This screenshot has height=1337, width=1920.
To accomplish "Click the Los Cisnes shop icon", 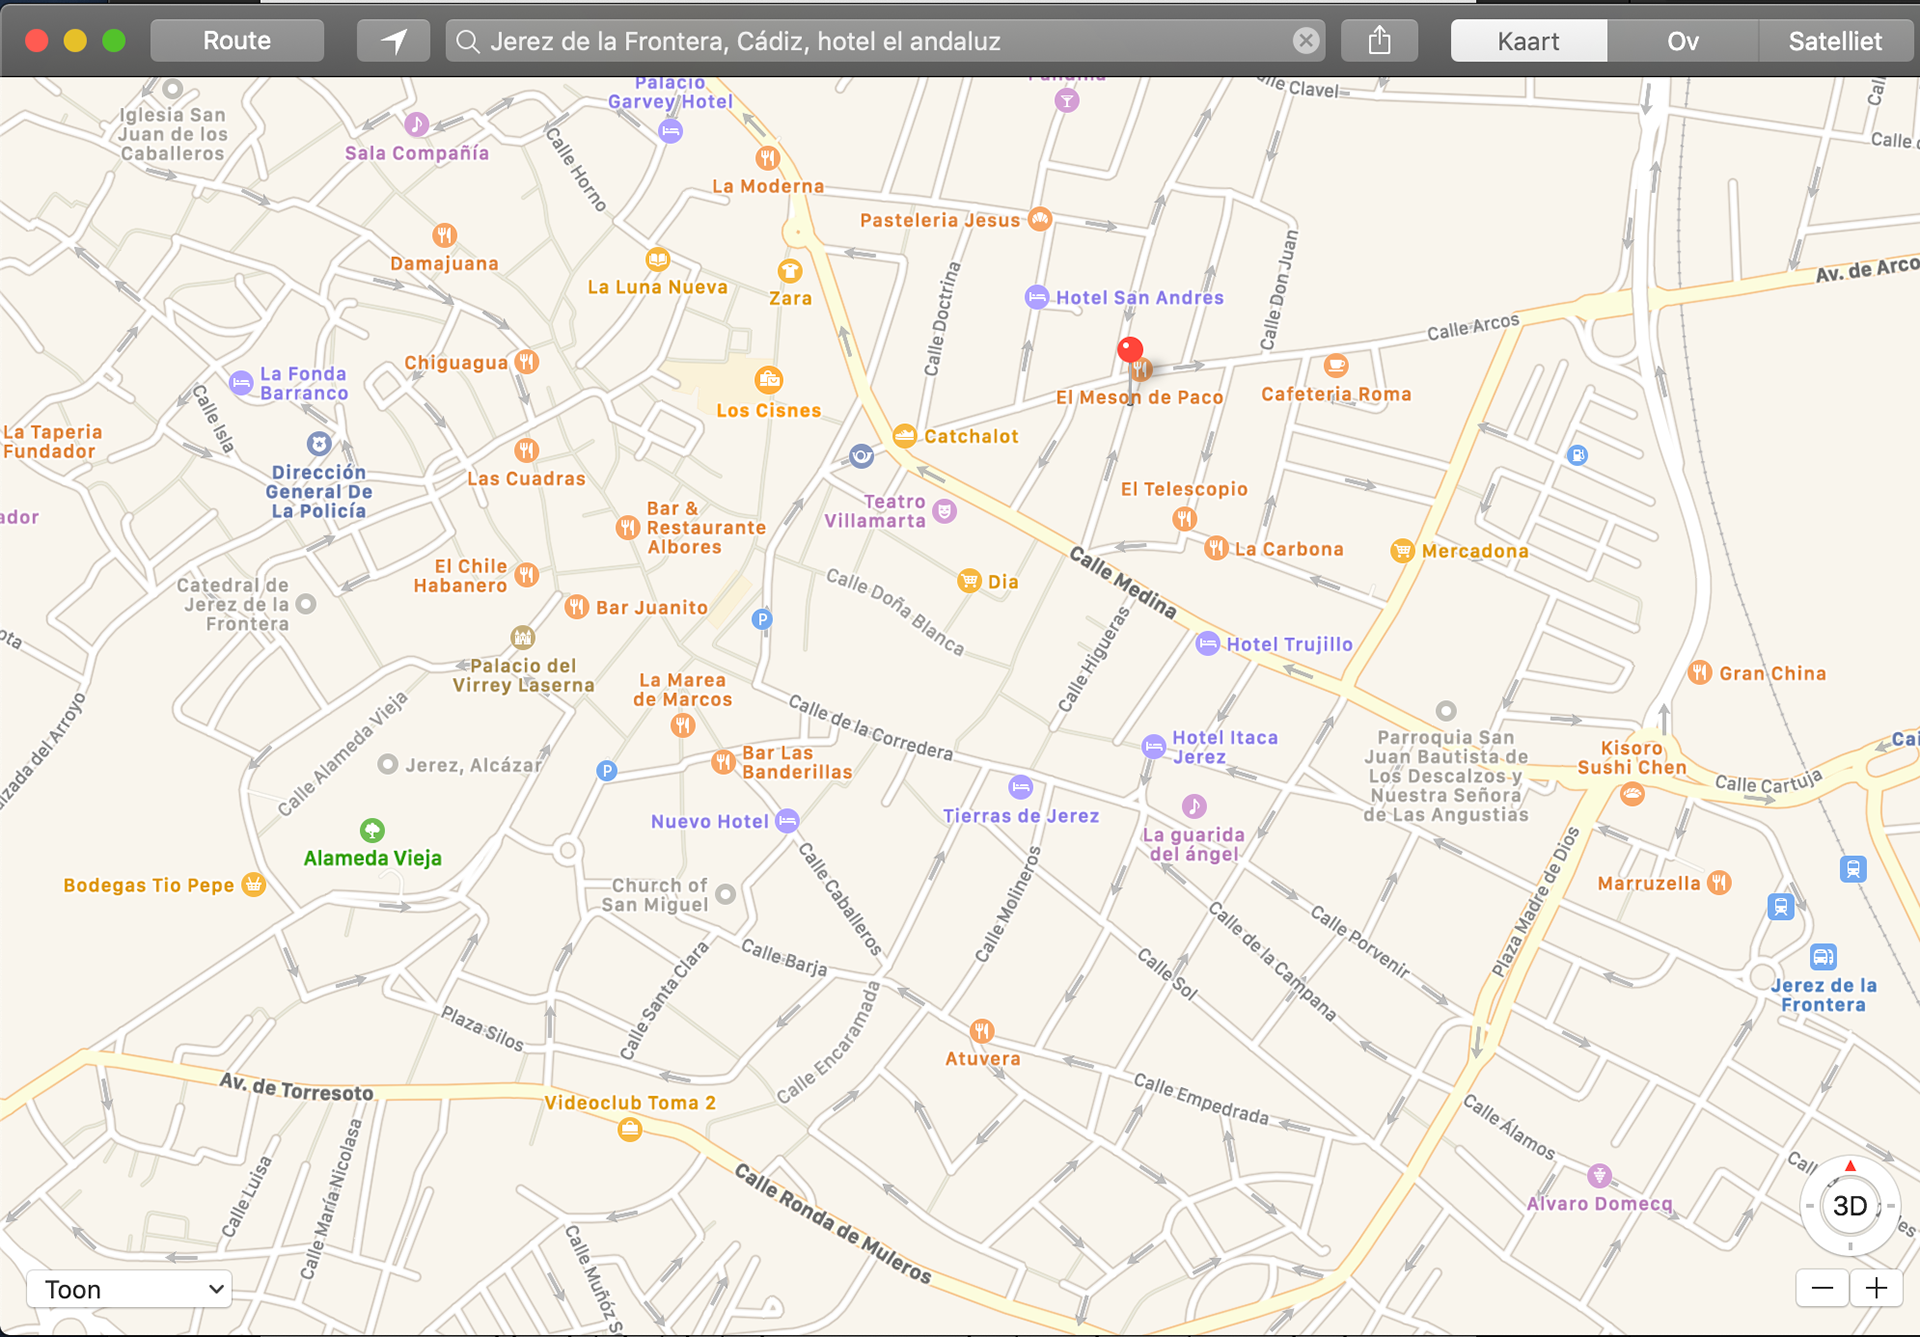I will tap(769, 380).
